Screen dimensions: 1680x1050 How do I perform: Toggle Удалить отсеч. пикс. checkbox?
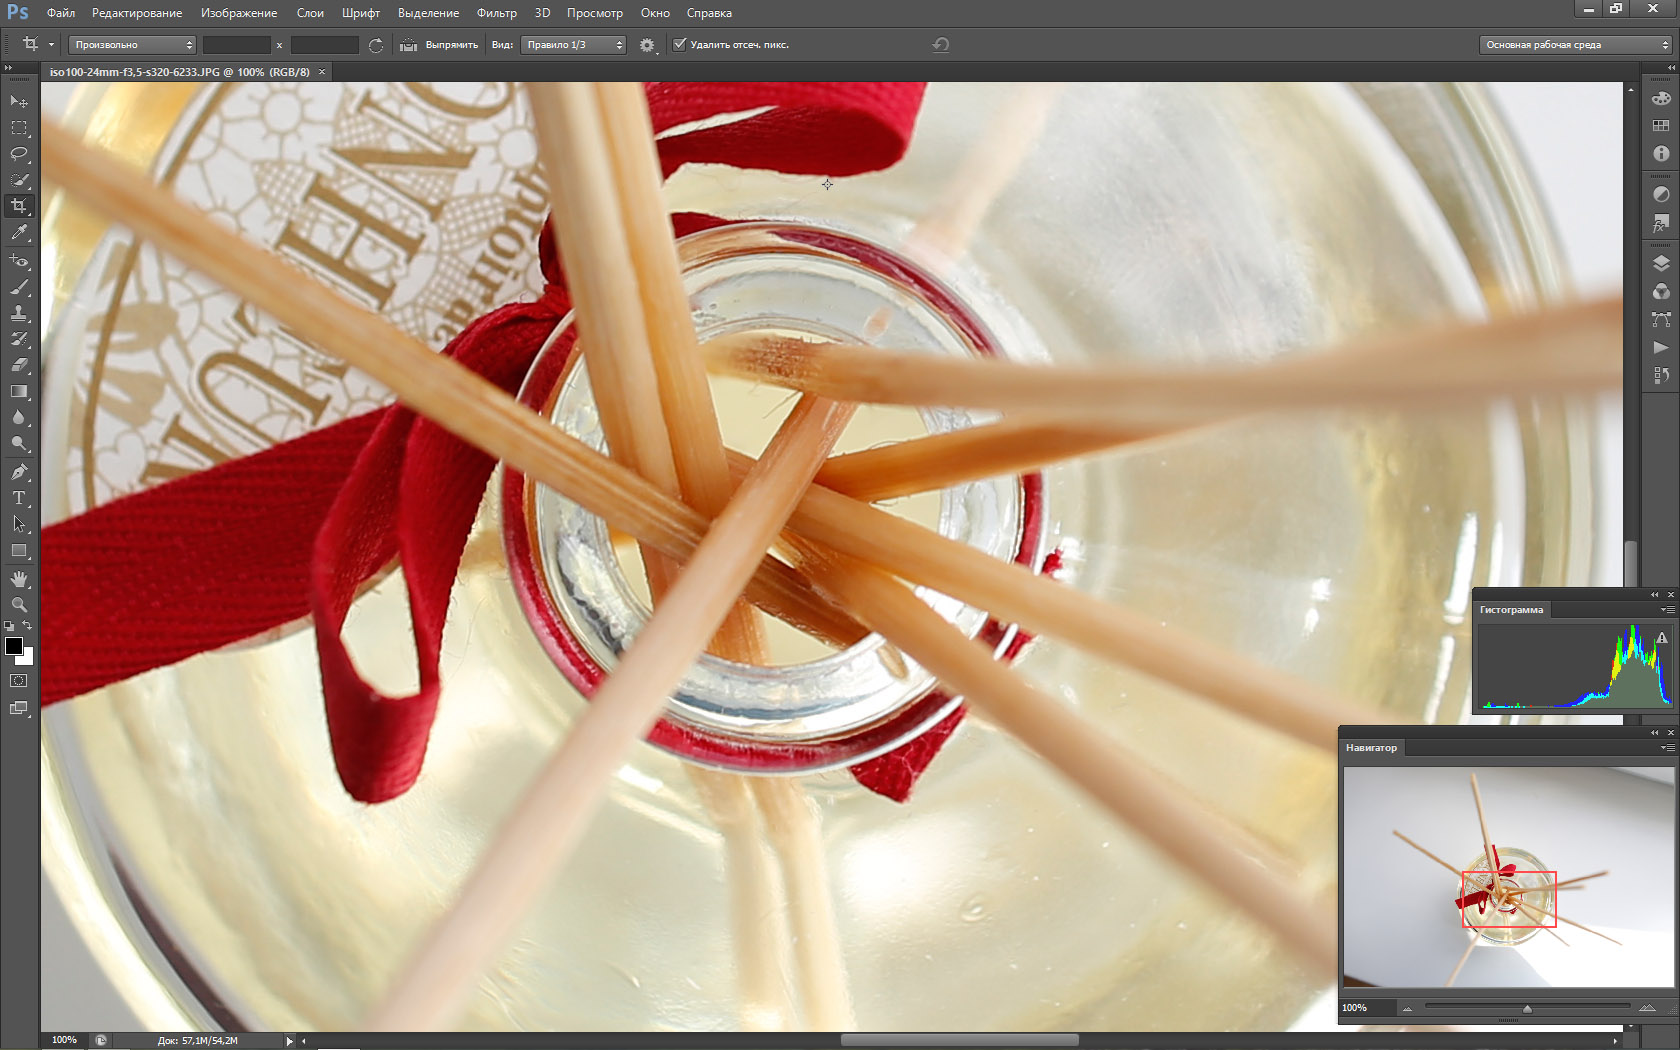coord(680,44)
